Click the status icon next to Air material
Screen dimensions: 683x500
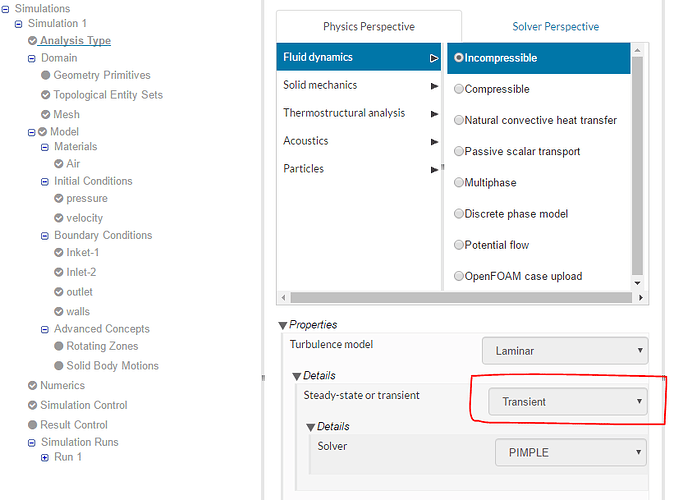tap(58, 164)
